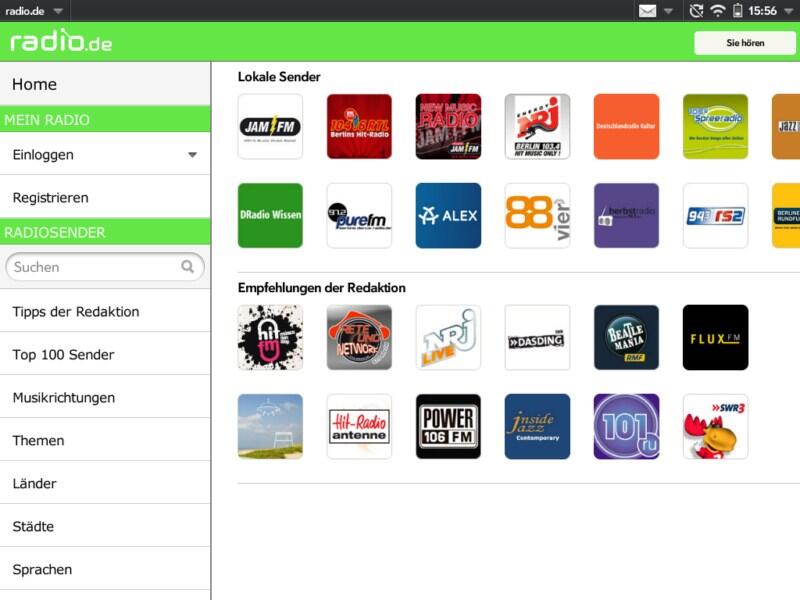Click the MEIN RADIO section header

point(105,119)
